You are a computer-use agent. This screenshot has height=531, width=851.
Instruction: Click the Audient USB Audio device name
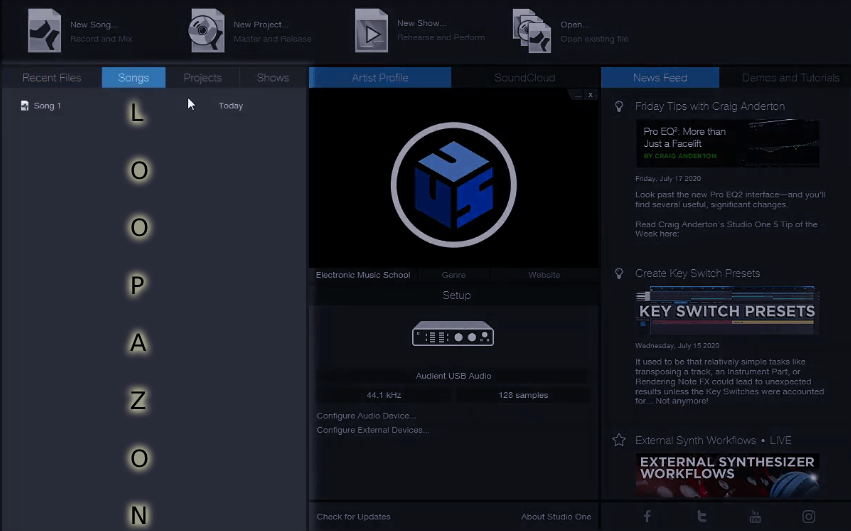[x=453, y=376]
